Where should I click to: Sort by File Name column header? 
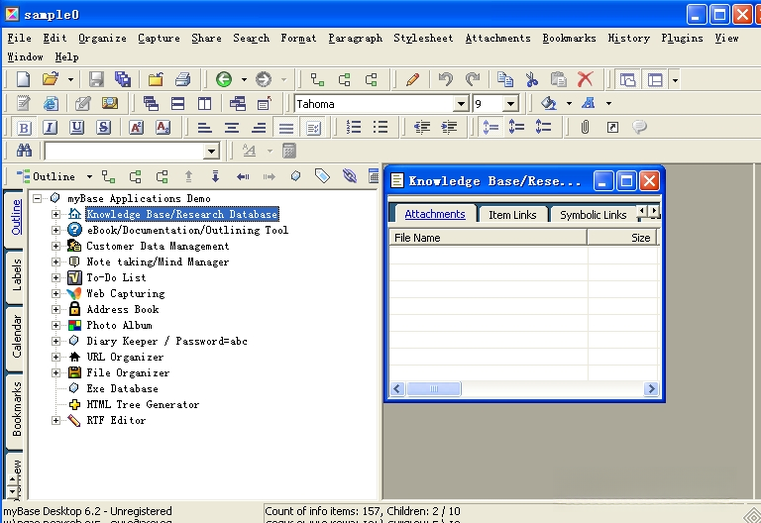pos(488,238)
